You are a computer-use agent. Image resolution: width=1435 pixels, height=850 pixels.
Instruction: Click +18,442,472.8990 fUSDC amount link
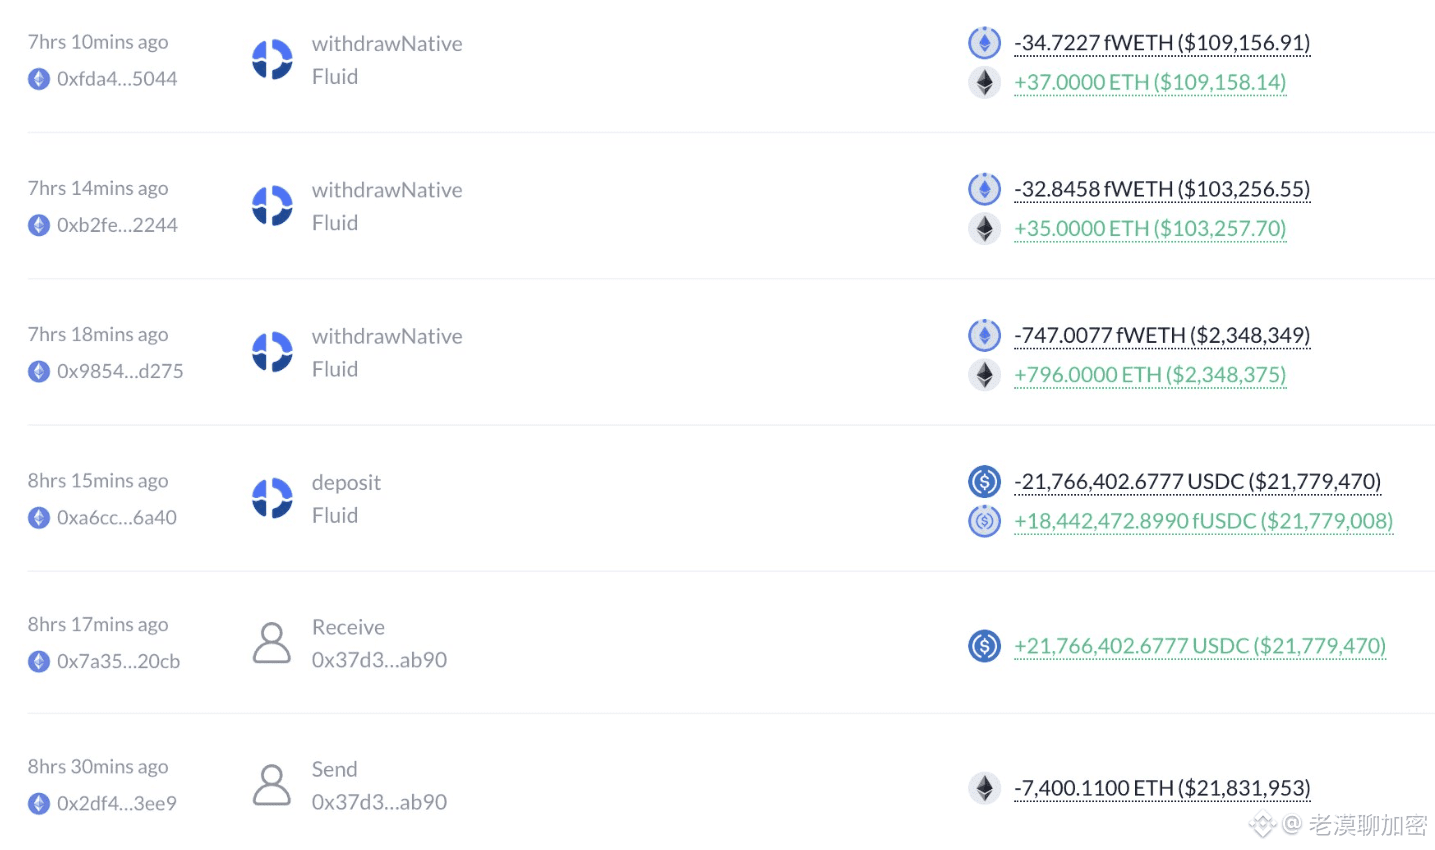tap(1203, 521)
